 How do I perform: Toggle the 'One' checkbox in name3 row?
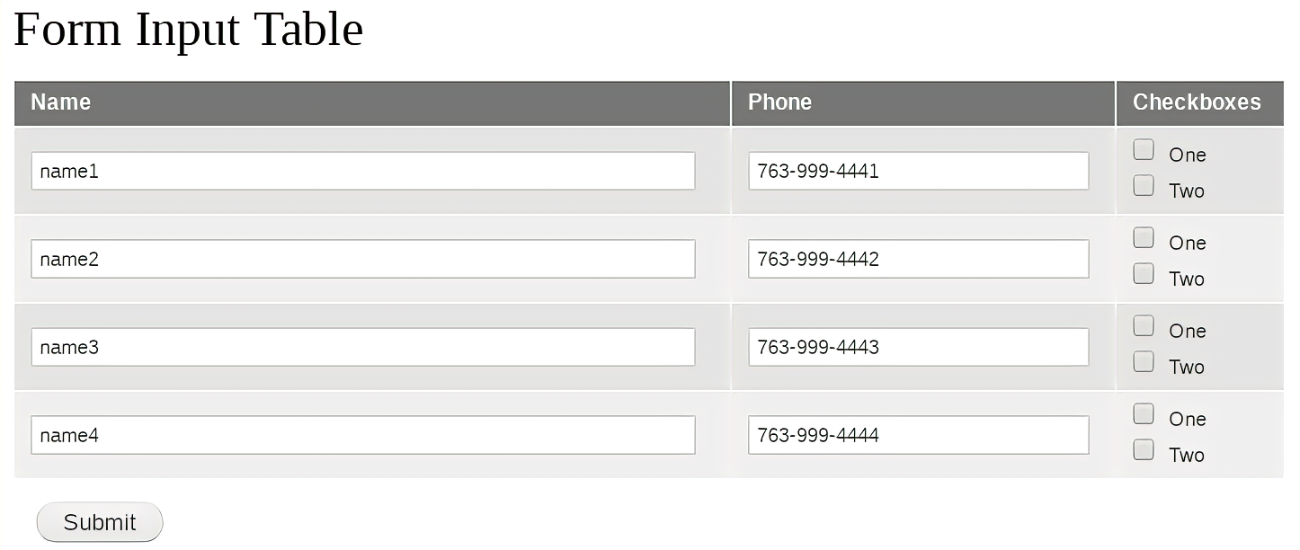[1144, 326]
